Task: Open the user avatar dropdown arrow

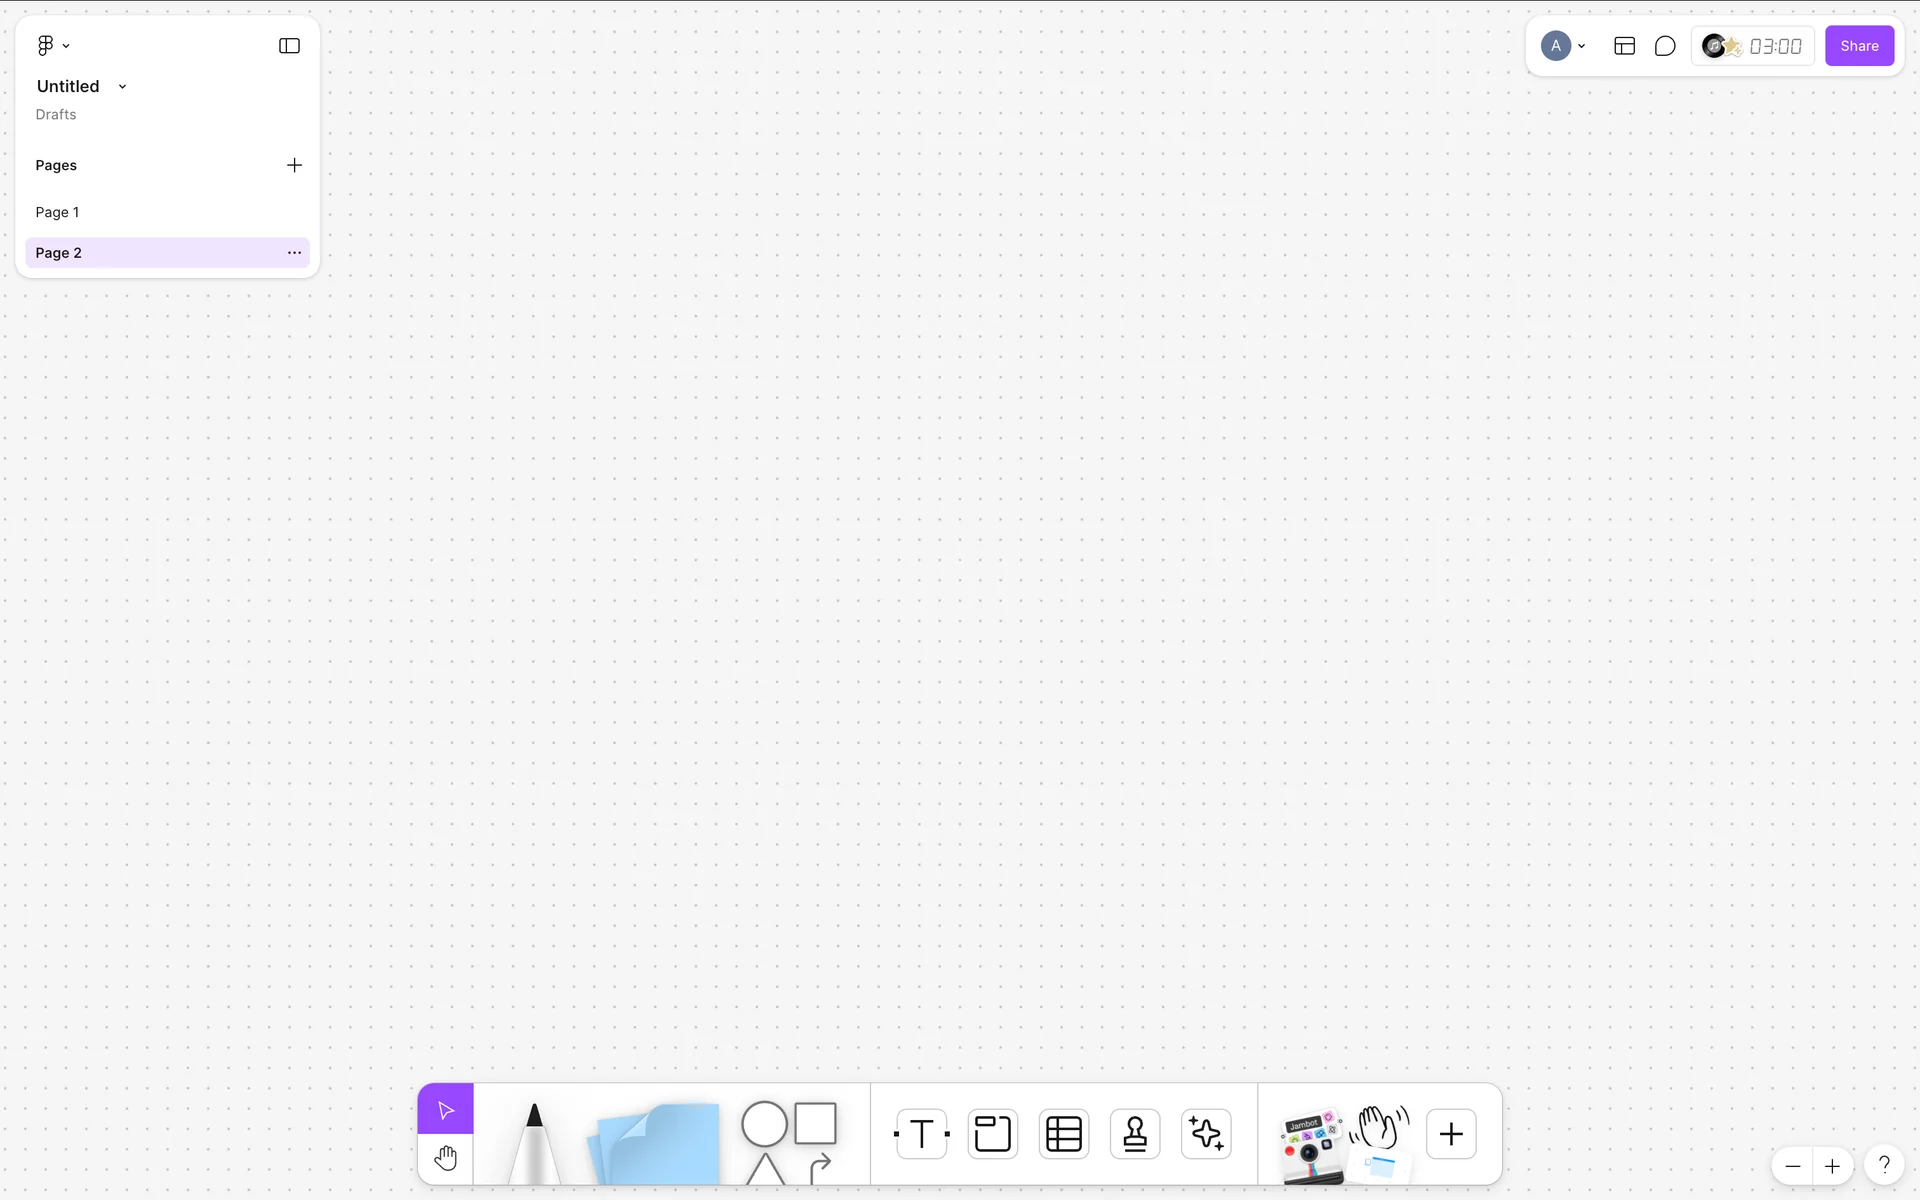Action: pyautogui.click(x=1582, y=46)
